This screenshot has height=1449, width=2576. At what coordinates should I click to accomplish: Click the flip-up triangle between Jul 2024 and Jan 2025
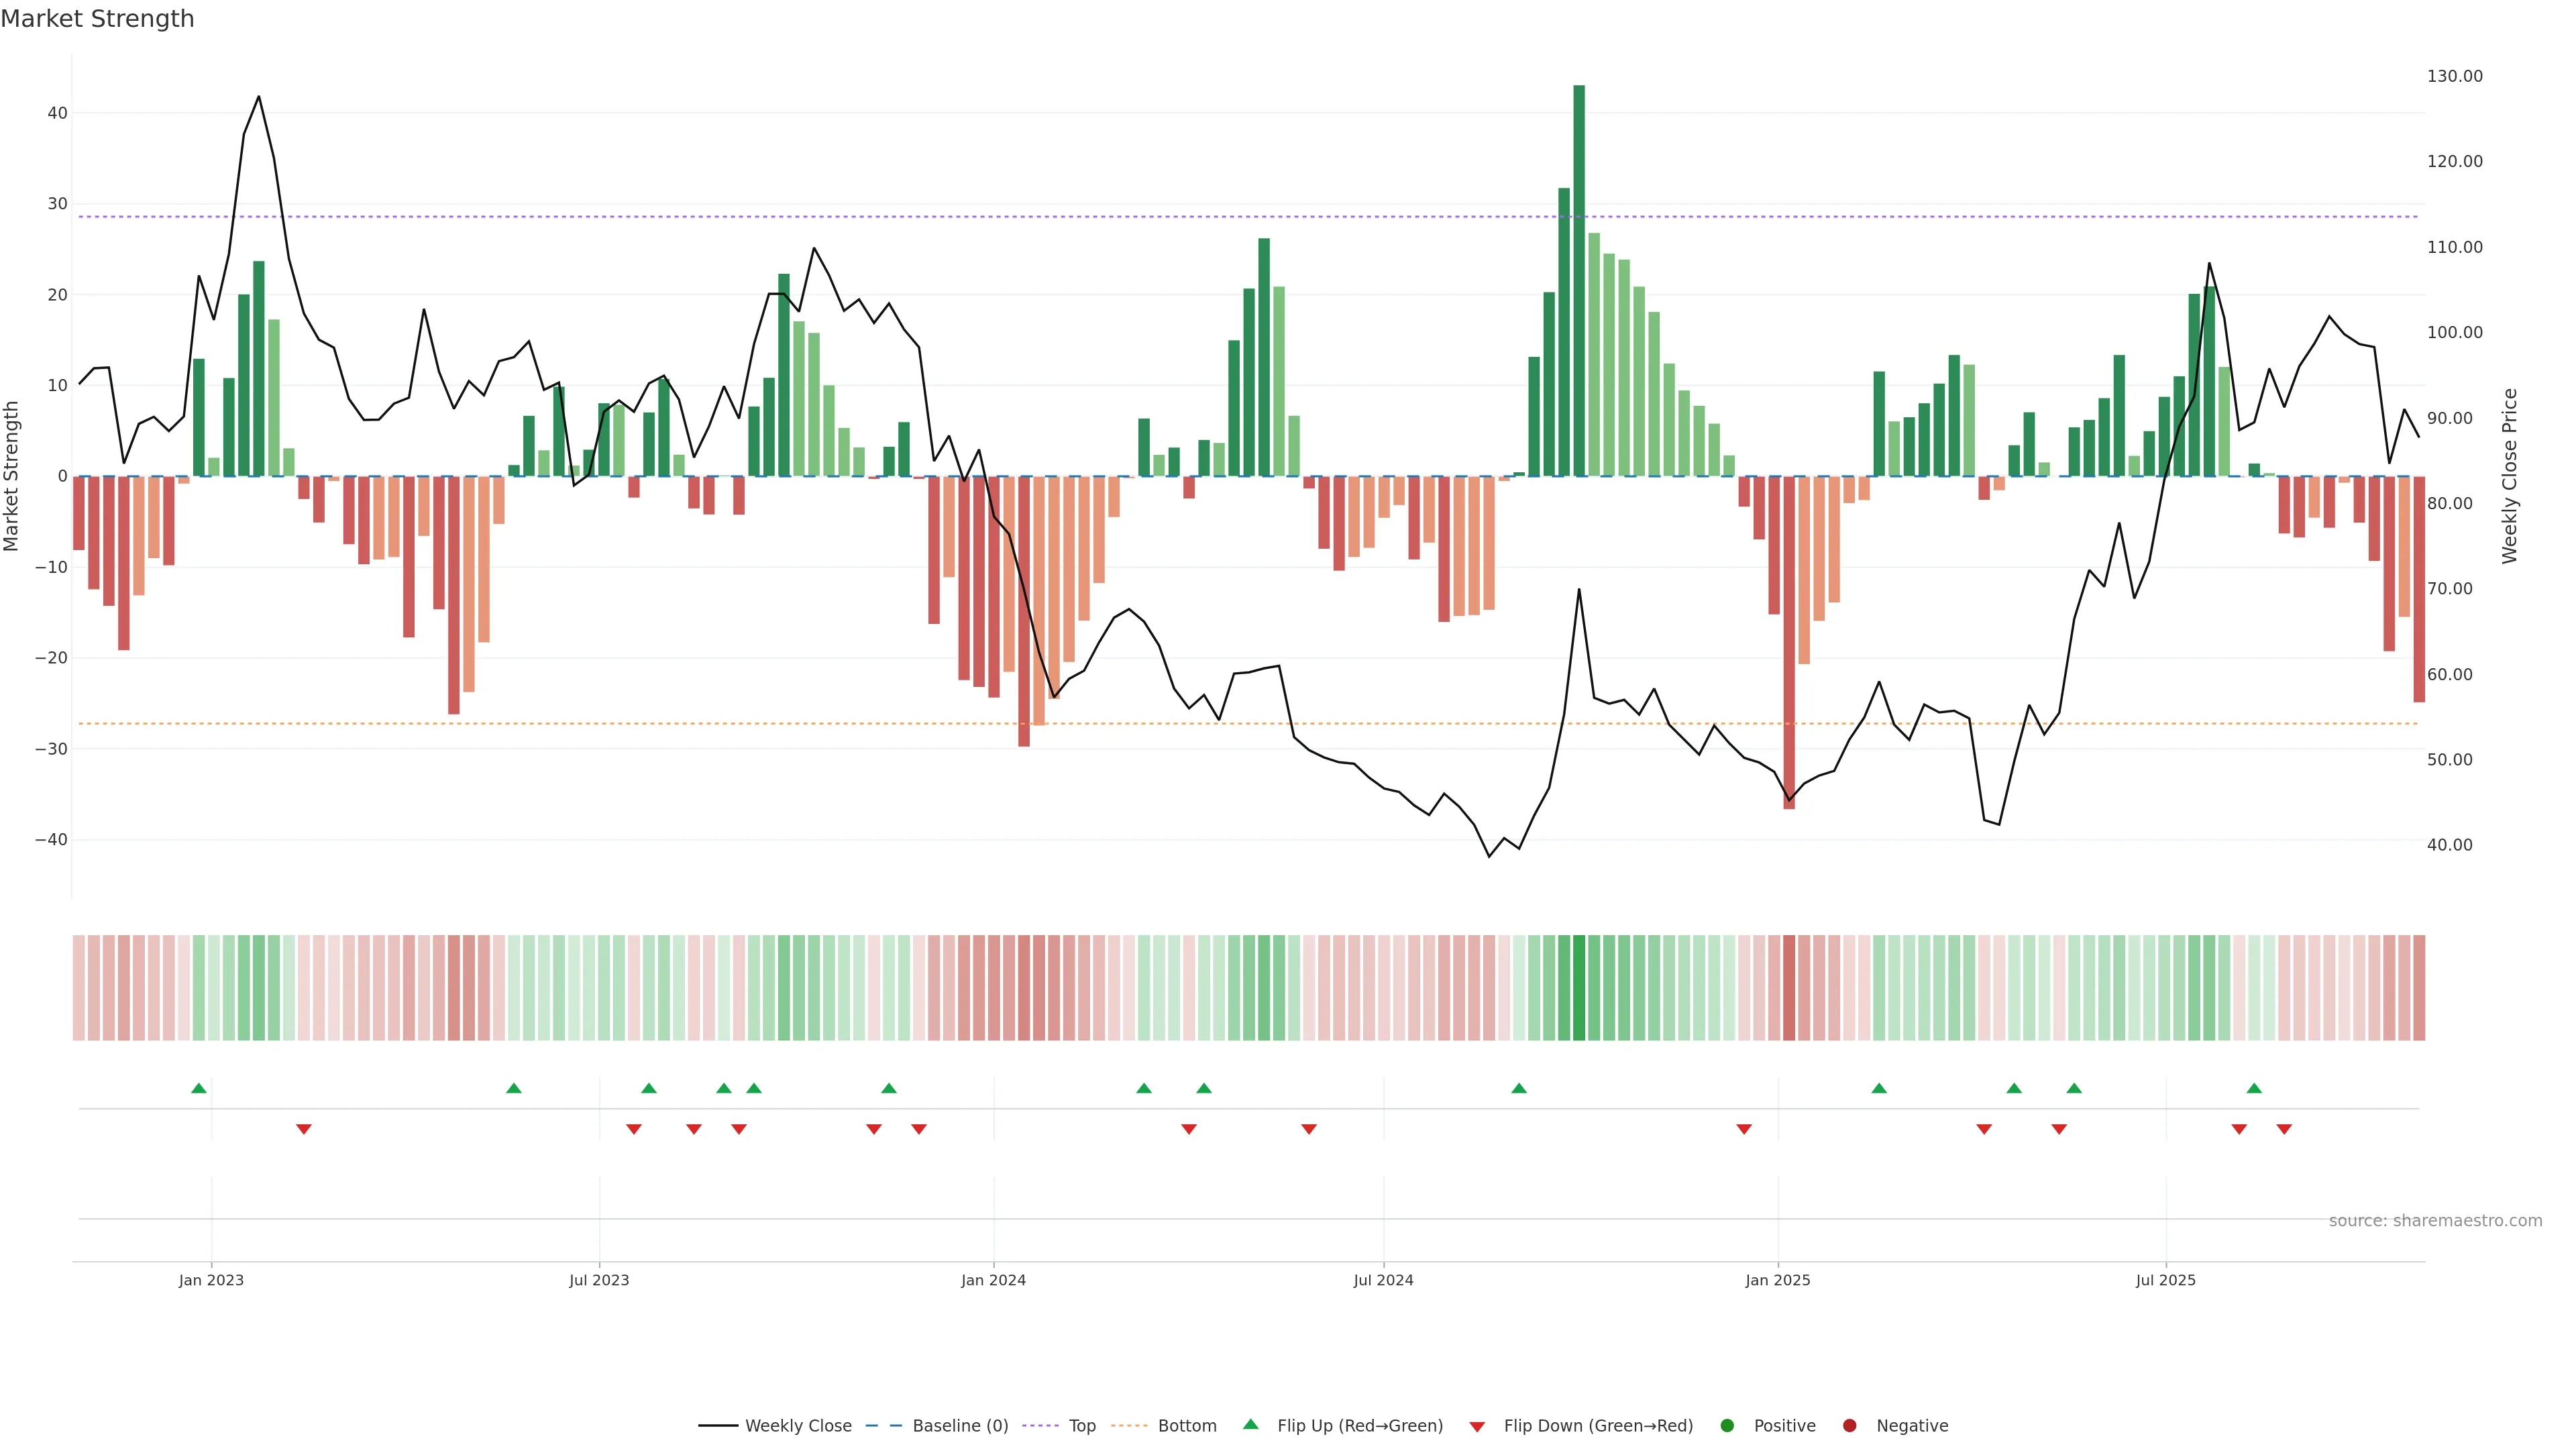tap(1519, 1088)
